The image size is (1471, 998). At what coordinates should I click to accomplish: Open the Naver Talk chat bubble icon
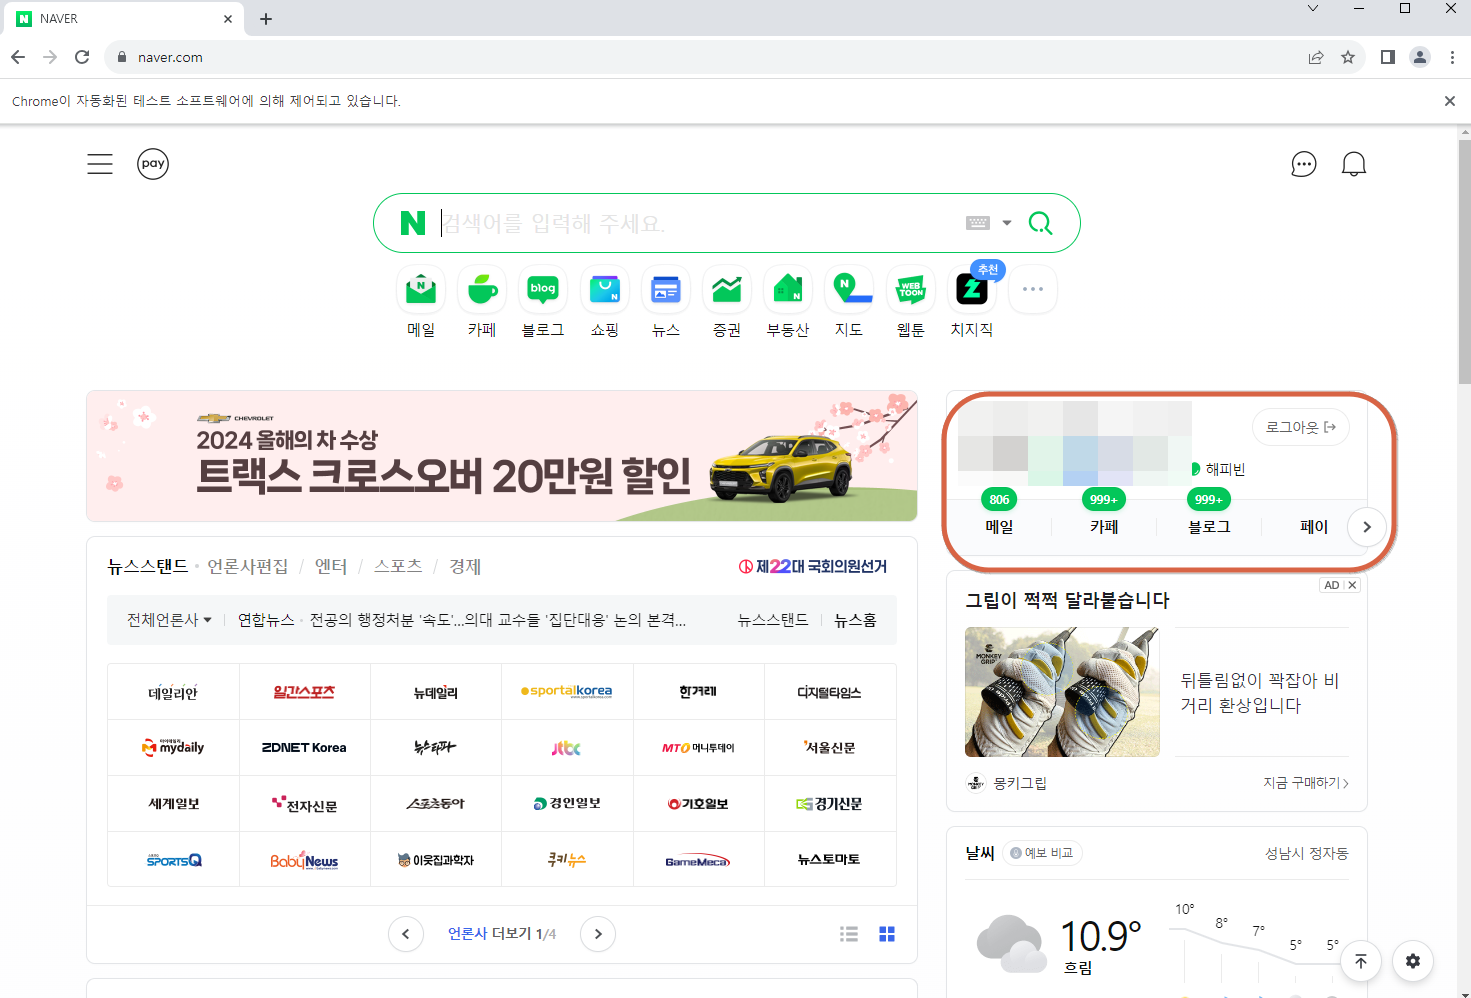pyautogui.click(x=1304, y=164)
